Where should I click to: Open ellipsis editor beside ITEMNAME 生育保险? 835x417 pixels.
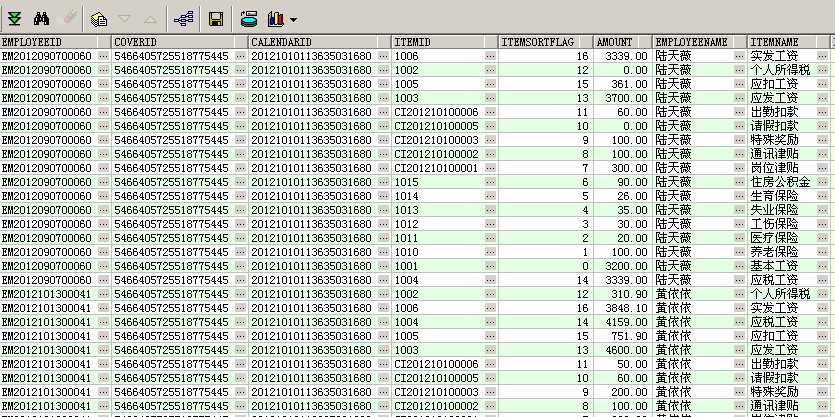822,196
